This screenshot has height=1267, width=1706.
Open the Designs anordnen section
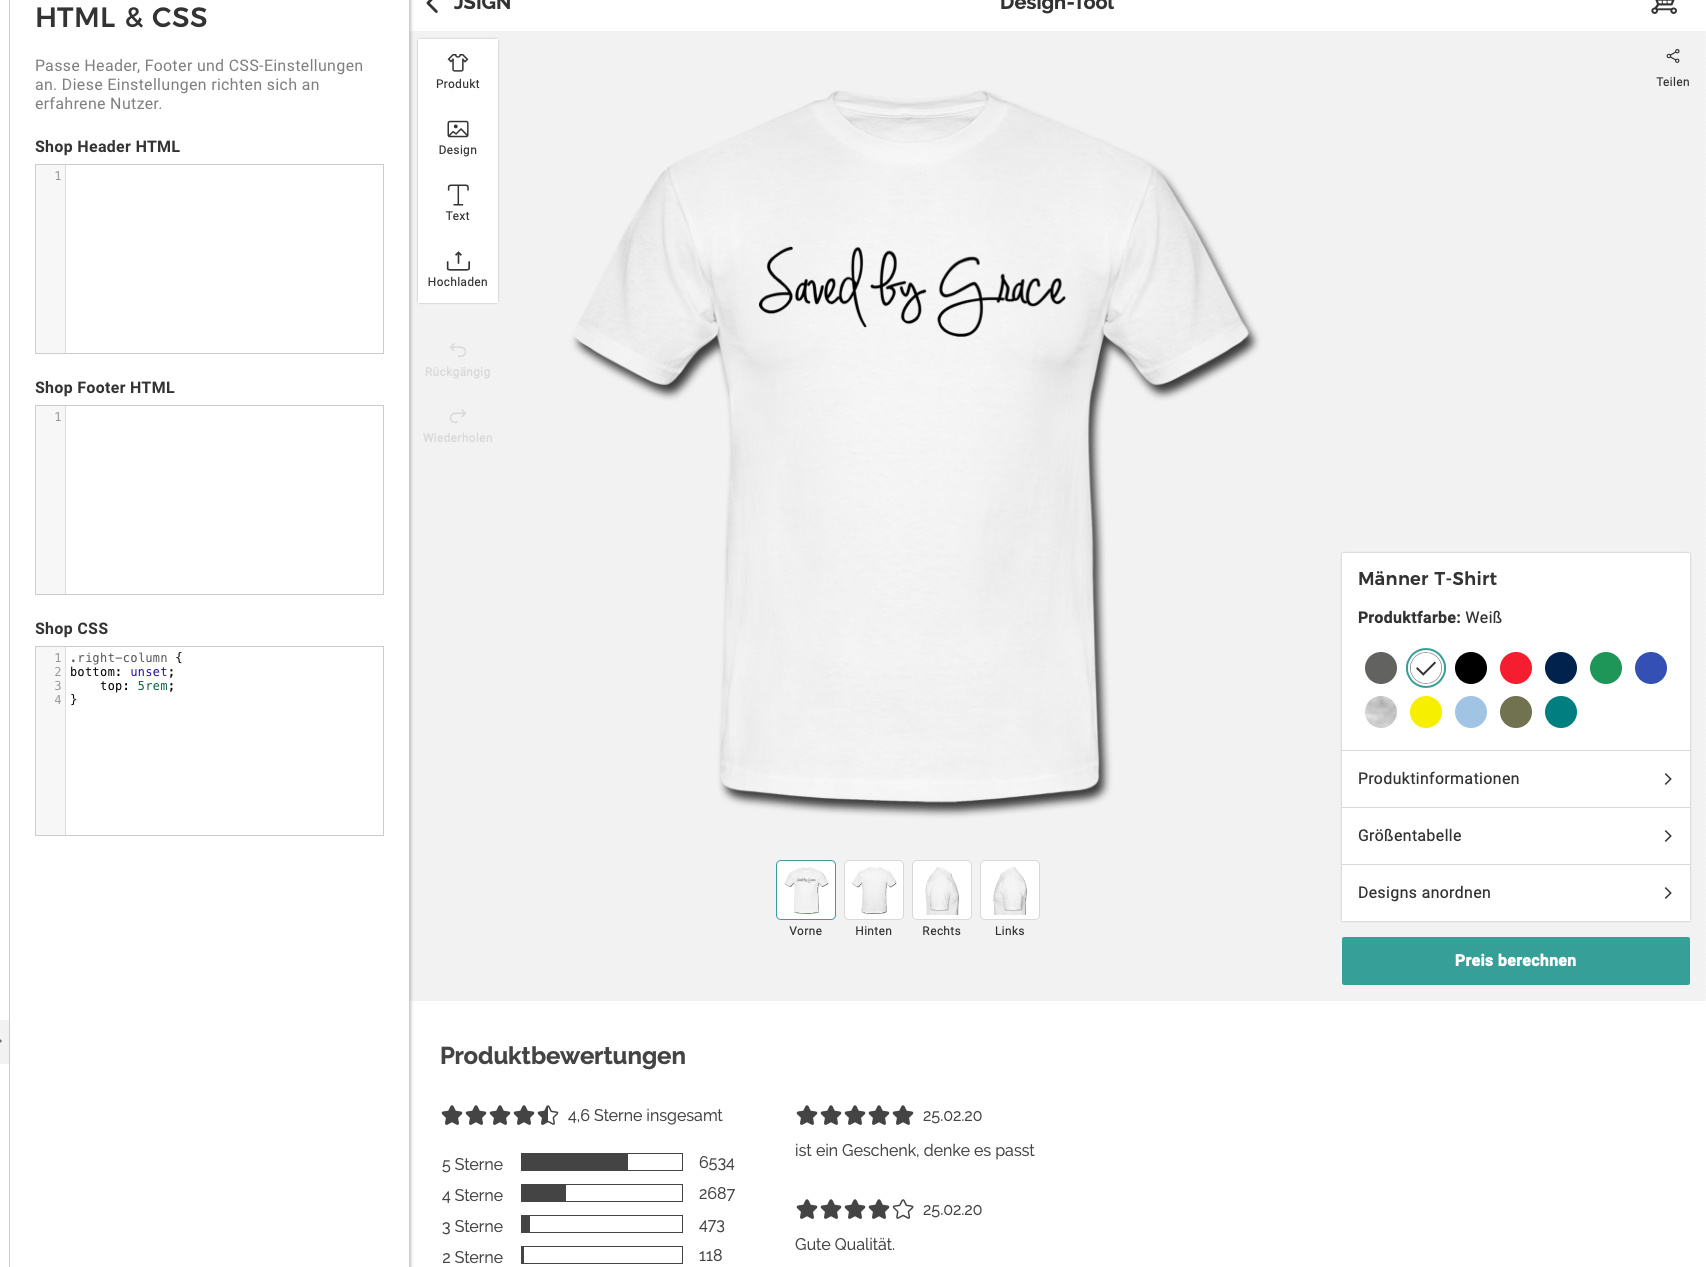(1515, 893)
